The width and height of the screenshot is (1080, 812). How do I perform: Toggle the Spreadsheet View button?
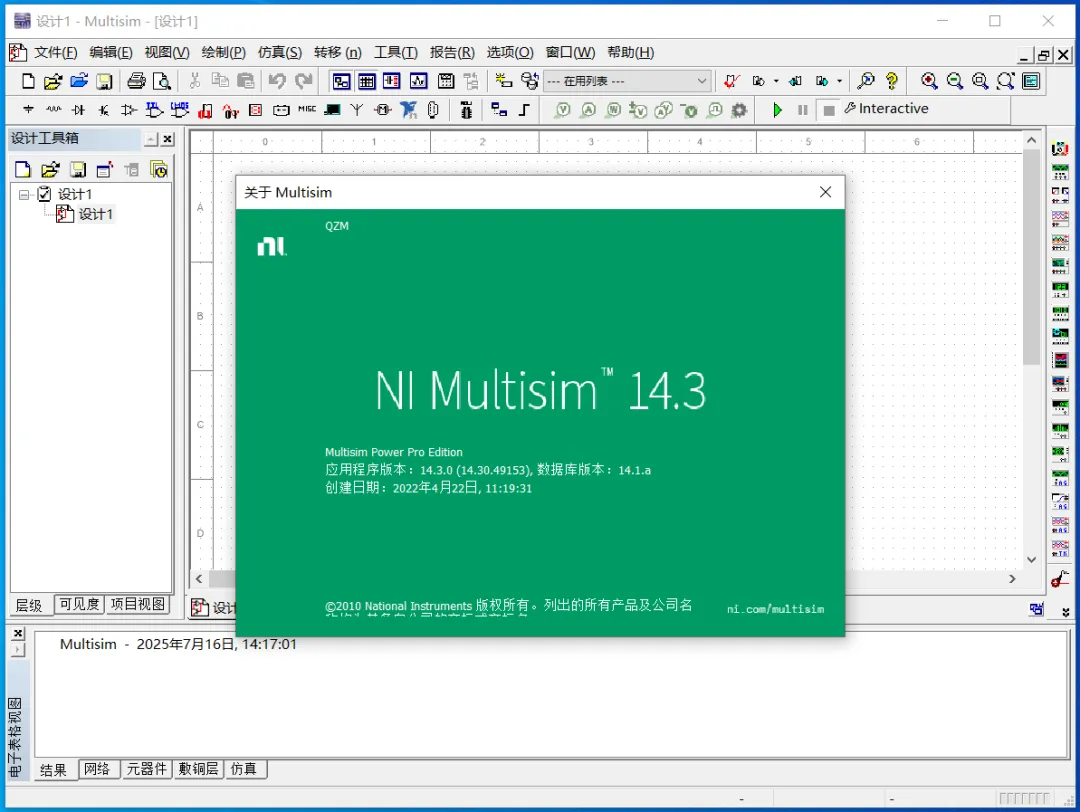[366, 81]
